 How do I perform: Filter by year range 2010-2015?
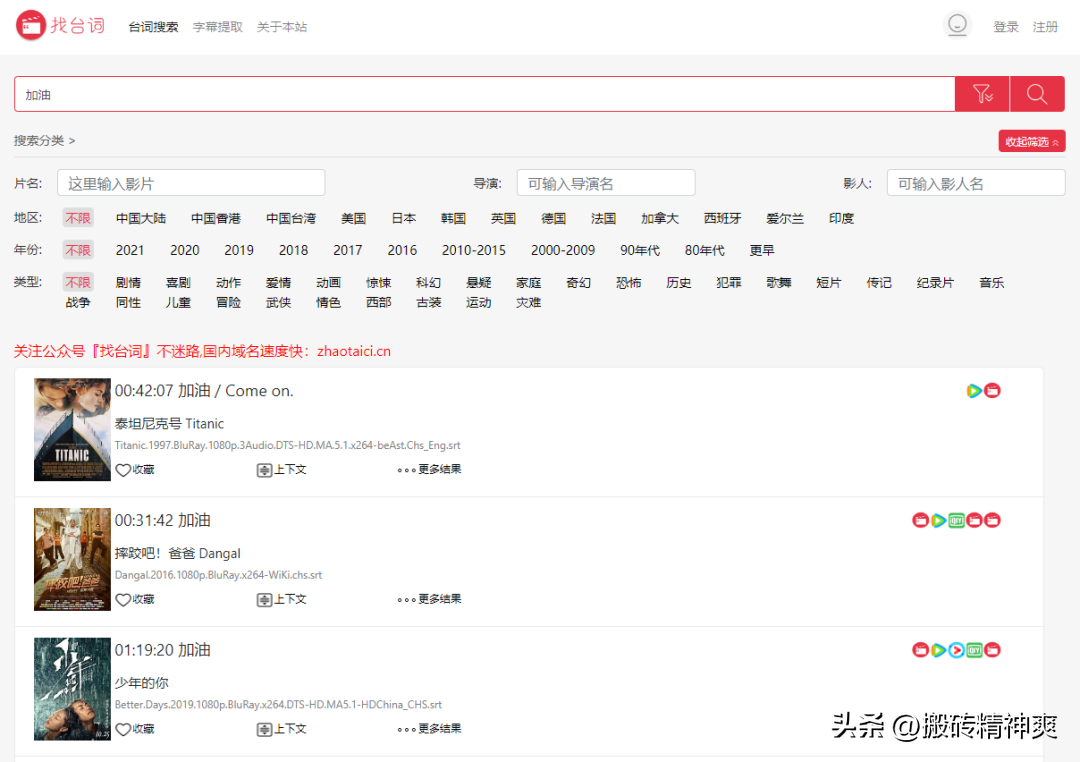[474, 250]
